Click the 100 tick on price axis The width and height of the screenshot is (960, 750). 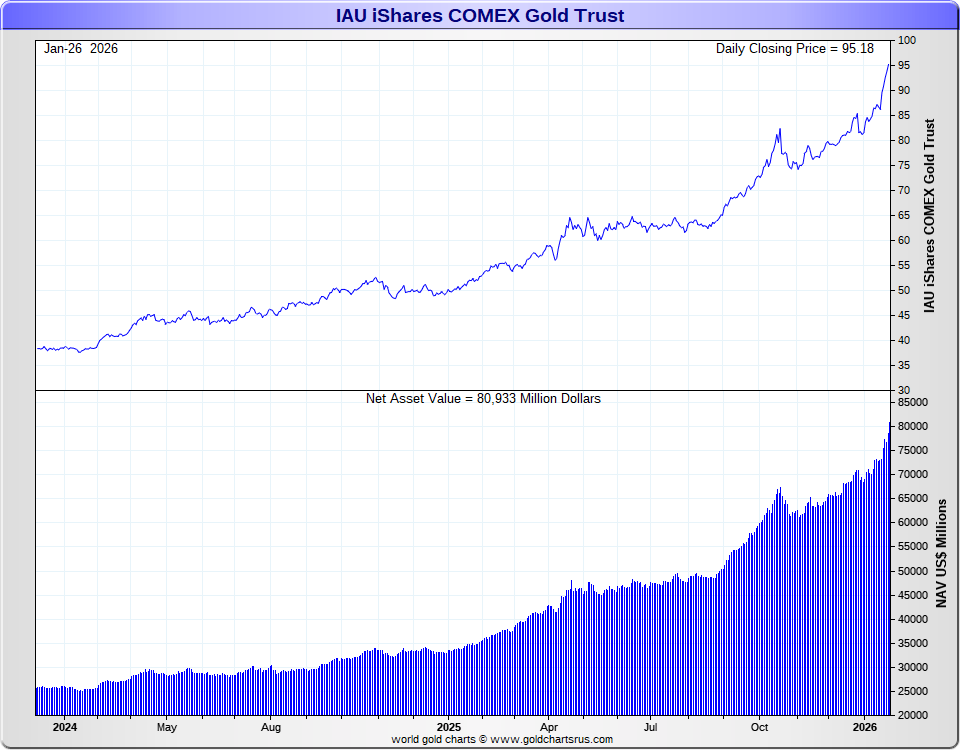click(907, 40)
